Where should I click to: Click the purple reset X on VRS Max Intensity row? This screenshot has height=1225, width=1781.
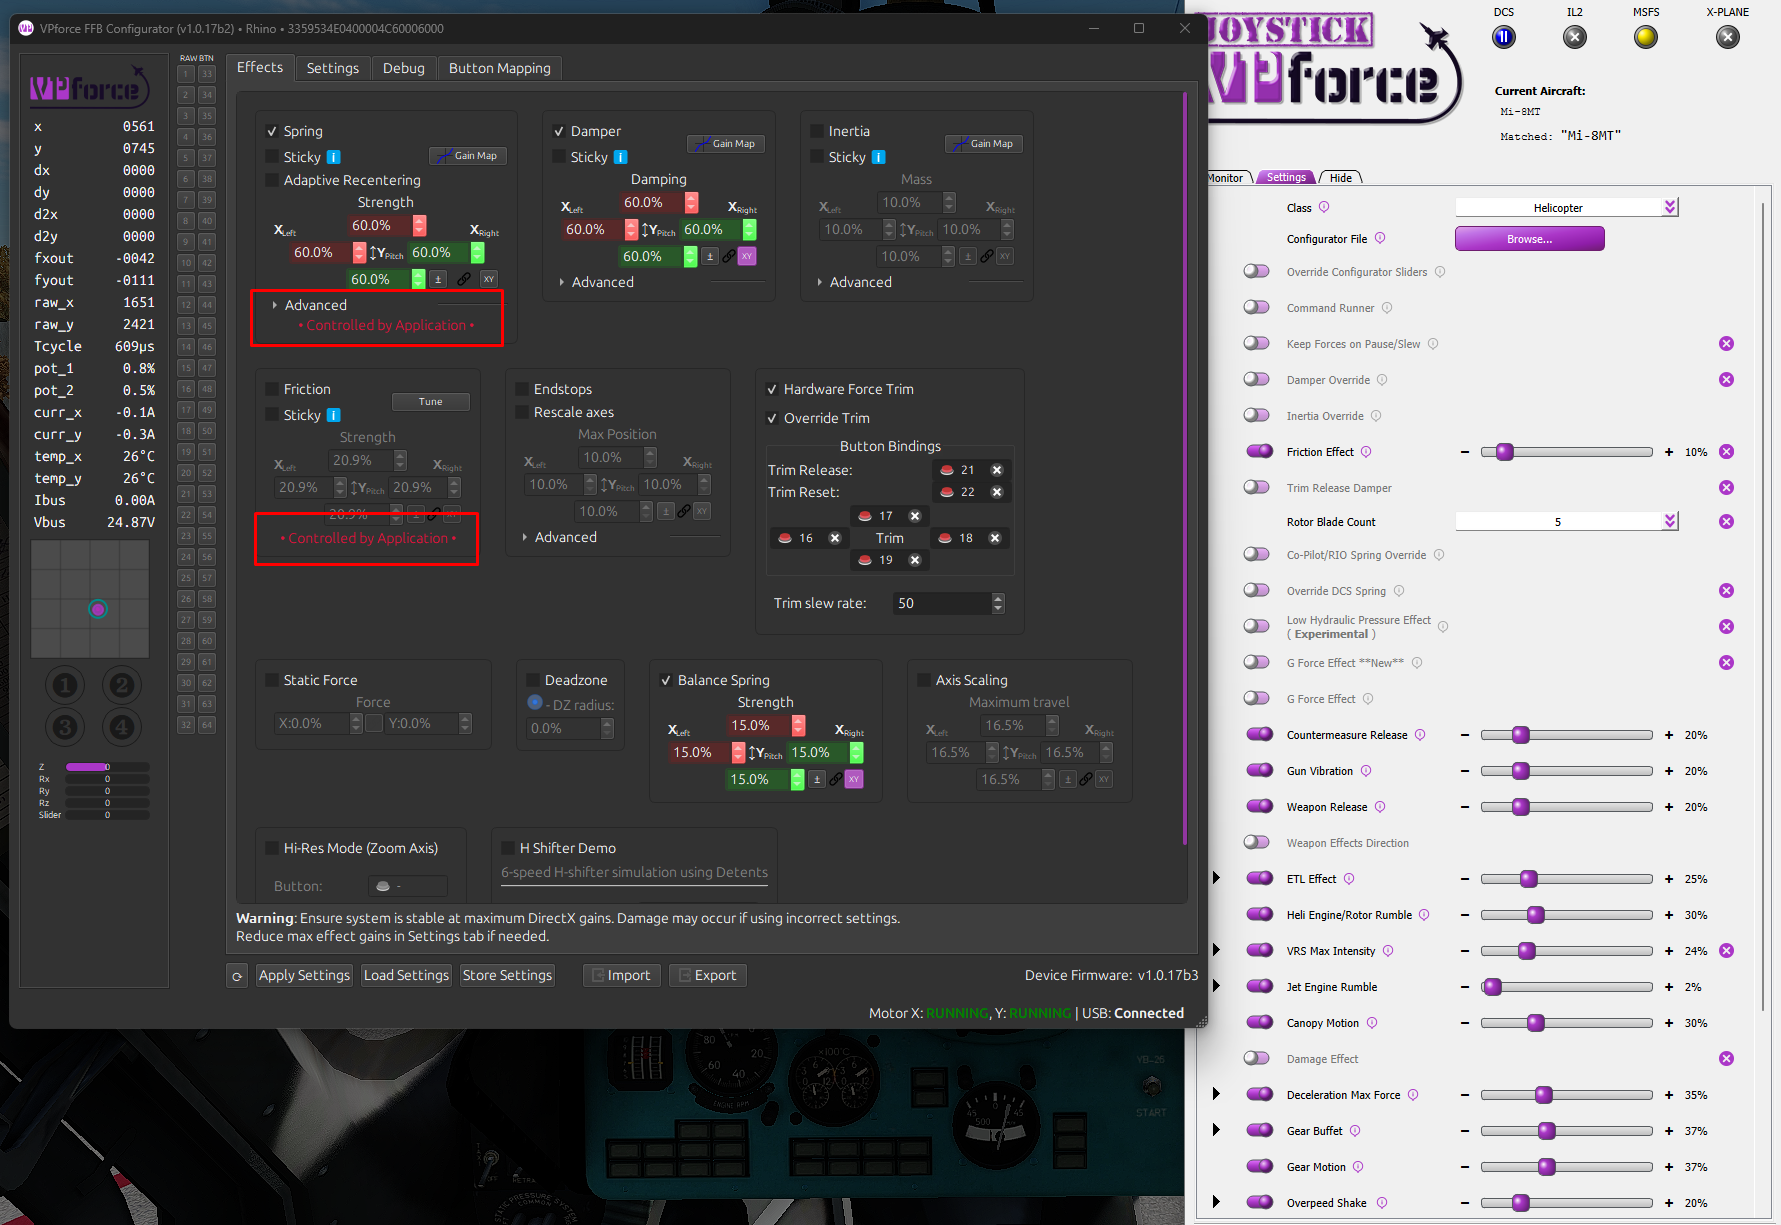tap(1726, 951)
